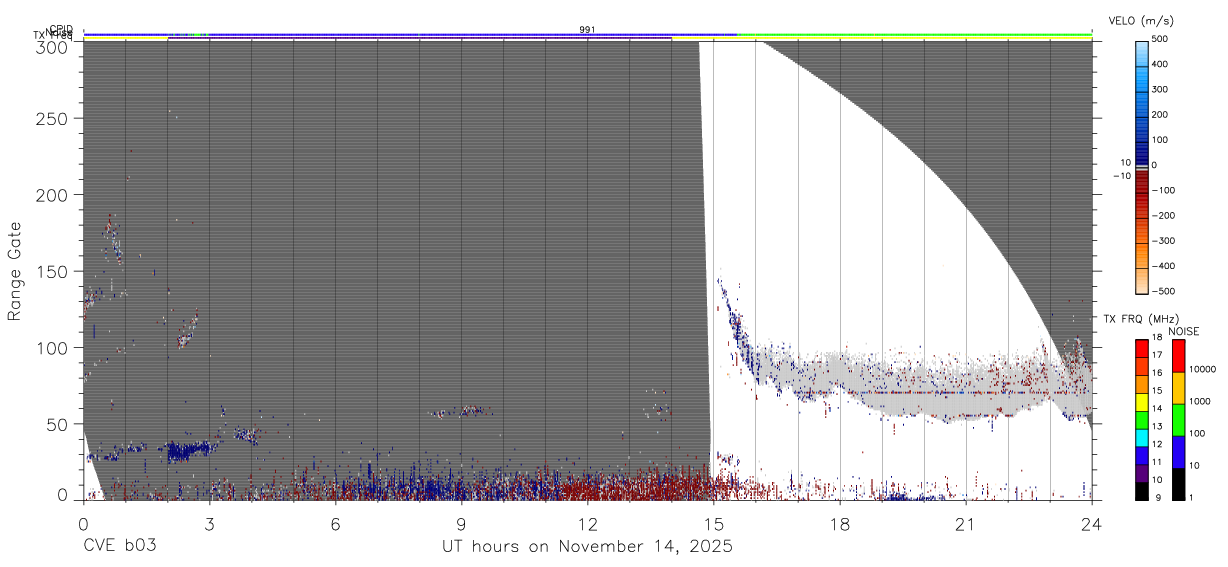Click the "Range Gate" y-axis label
The image size is (1228, 567).
[15, 271]
